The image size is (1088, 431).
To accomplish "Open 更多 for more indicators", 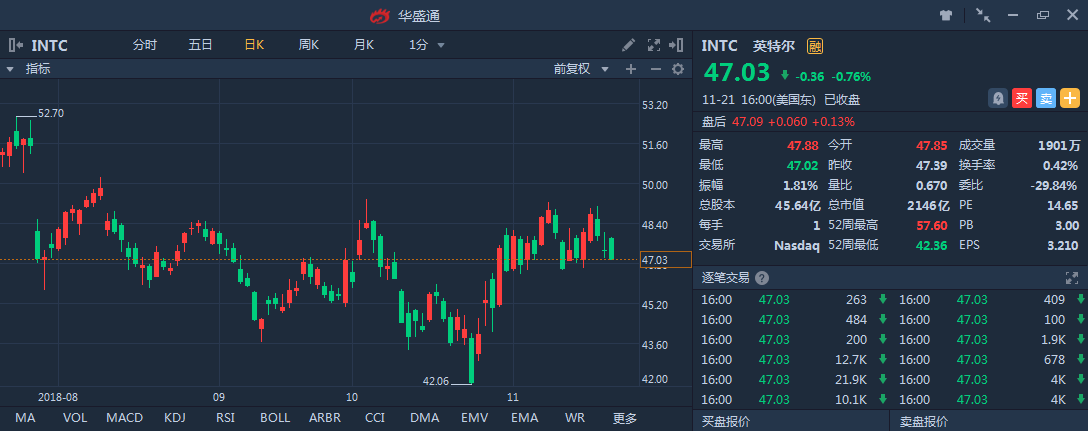I will 624,418.
